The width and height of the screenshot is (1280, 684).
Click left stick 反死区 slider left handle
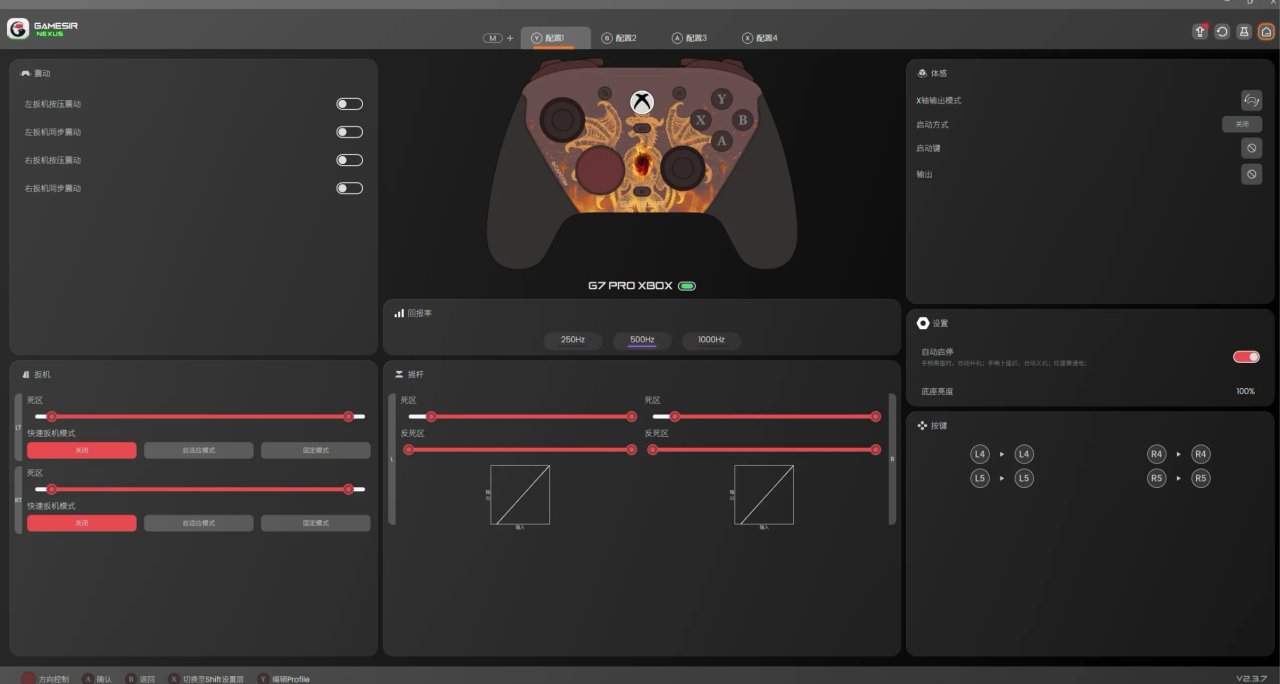pyautogui.click(x=408, y=450)
